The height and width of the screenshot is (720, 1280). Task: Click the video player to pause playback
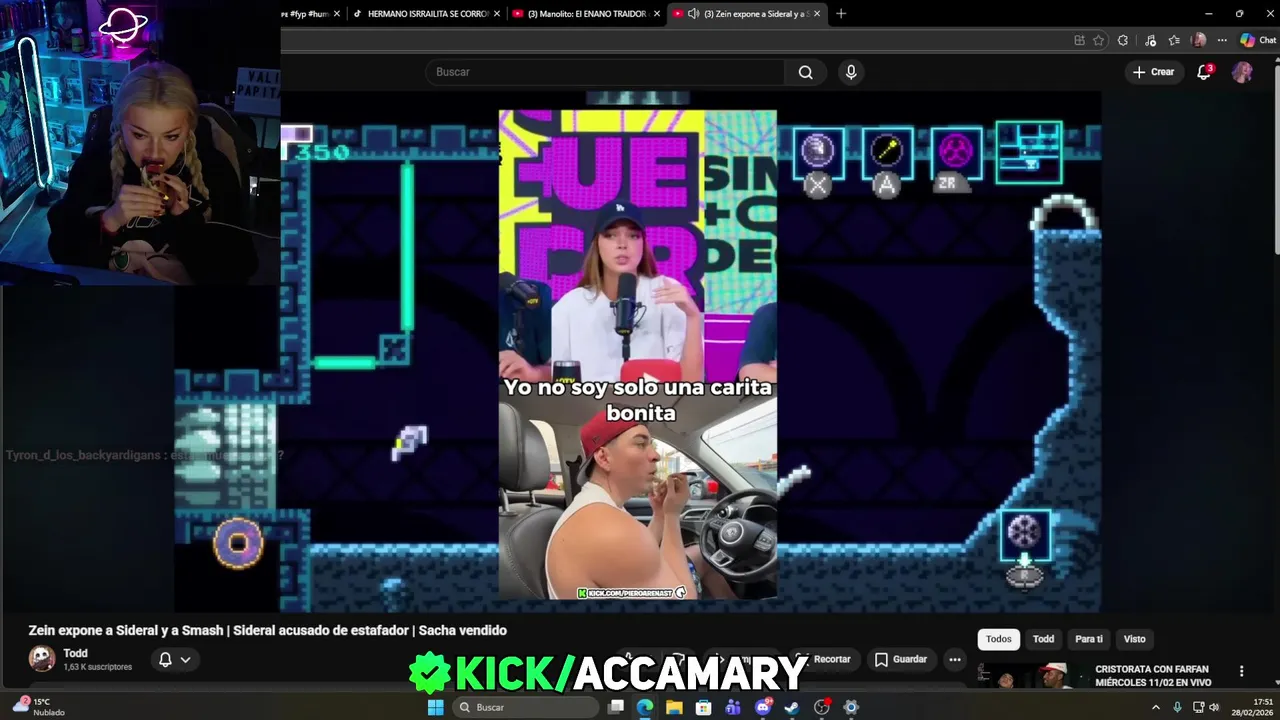click(x=638, y=350)
